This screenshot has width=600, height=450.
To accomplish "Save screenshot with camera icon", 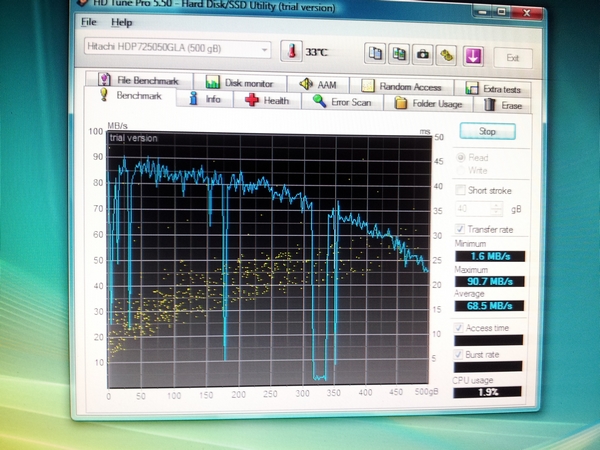I will [422, 55].
